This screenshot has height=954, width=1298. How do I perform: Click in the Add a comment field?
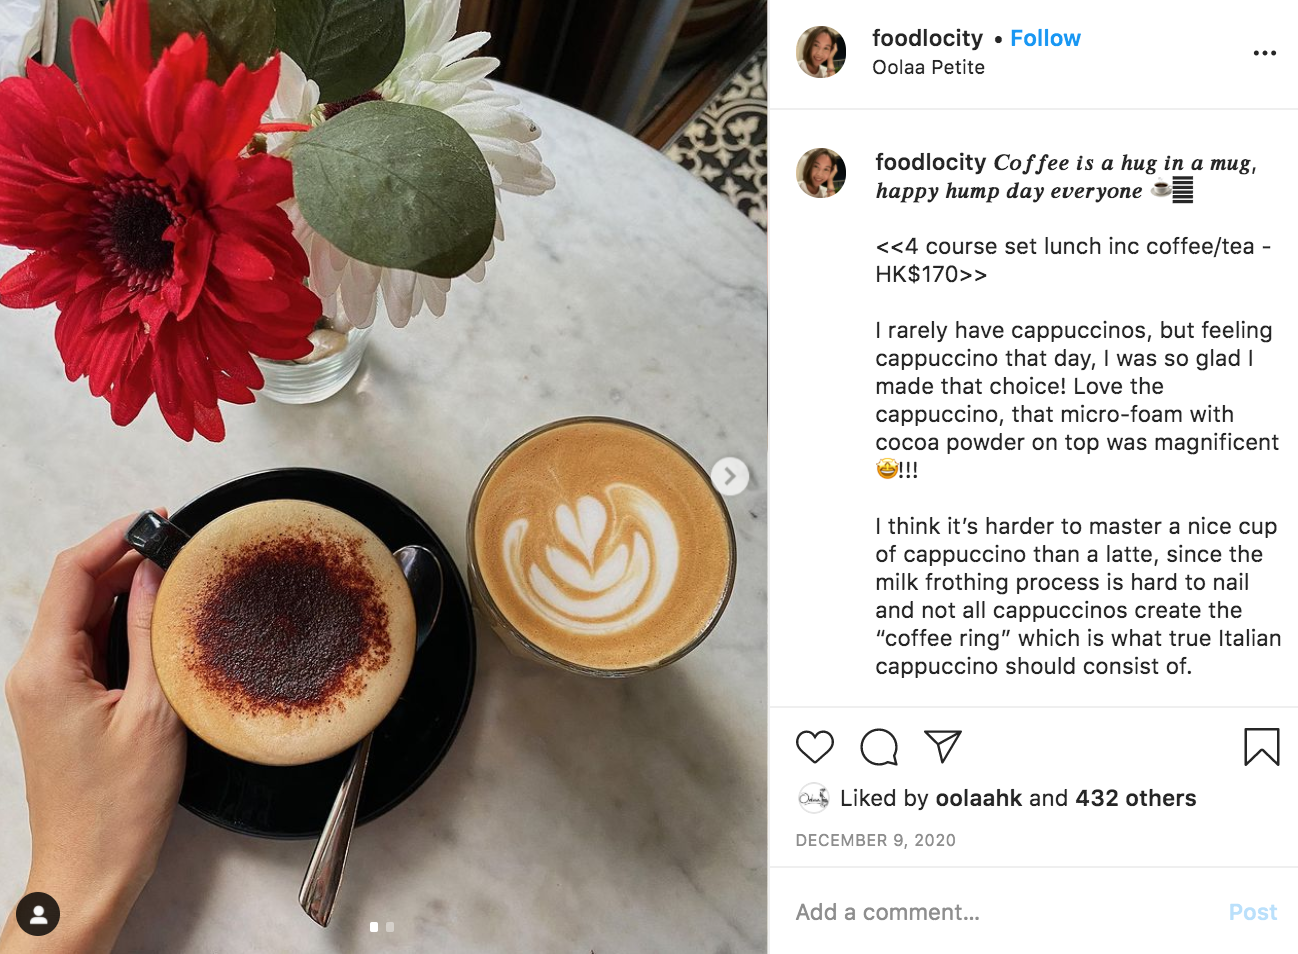(1000, 912)
